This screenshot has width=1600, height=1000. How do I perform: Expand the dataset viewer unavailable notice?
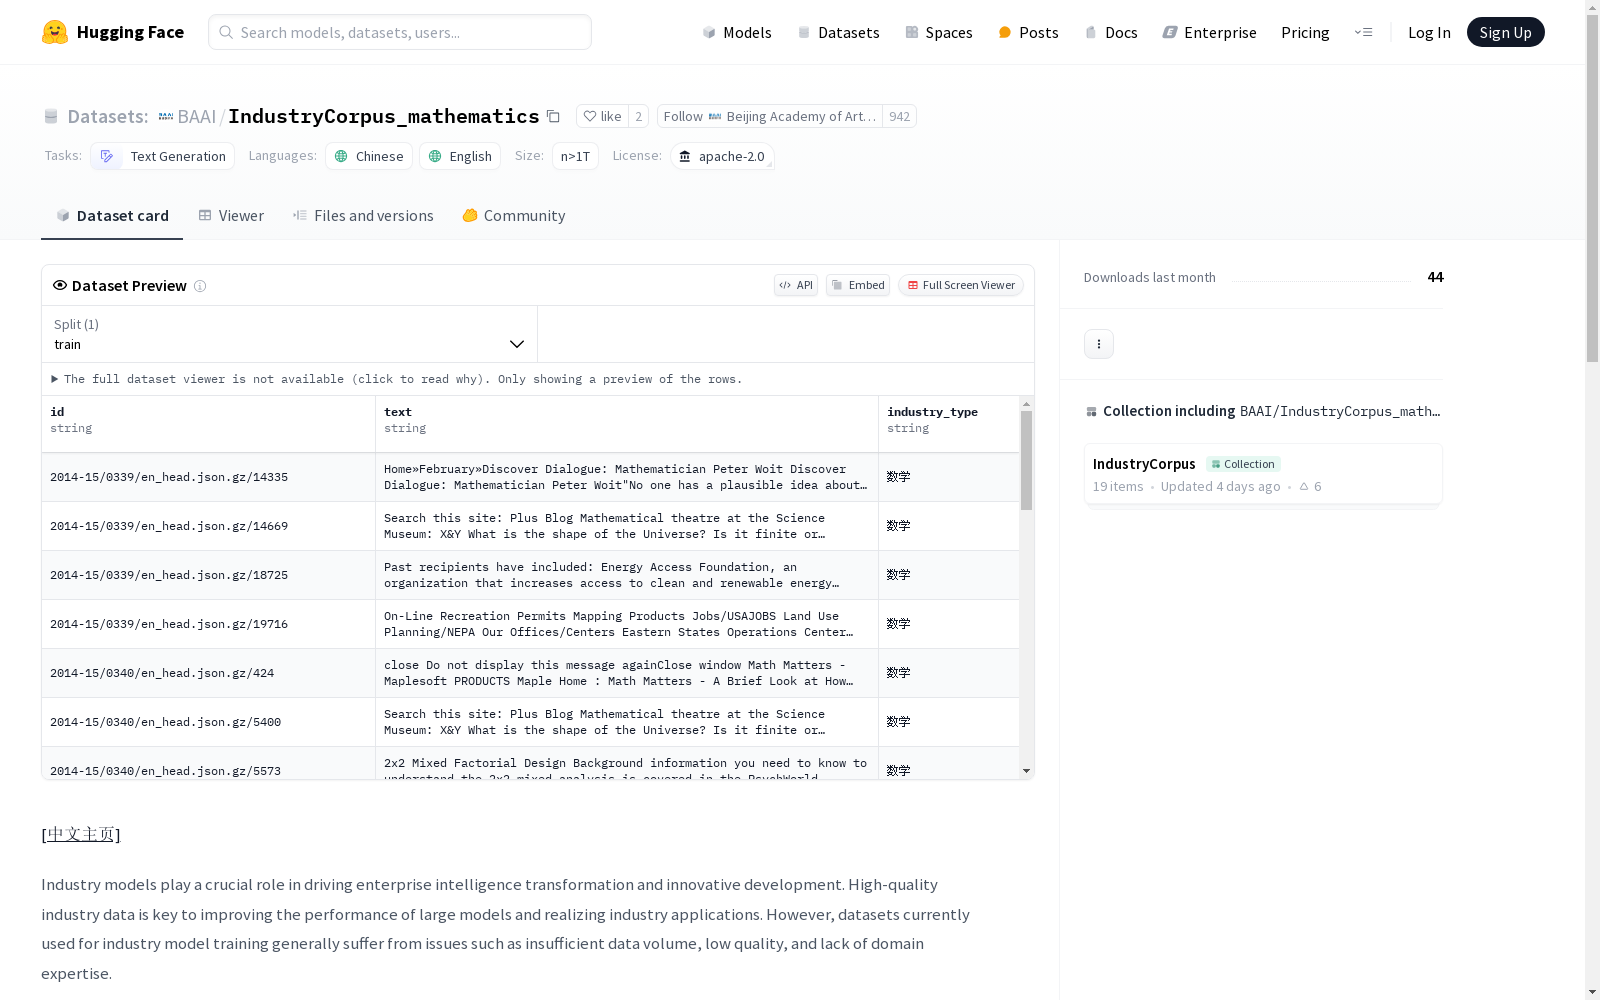(x=397, y=379)
